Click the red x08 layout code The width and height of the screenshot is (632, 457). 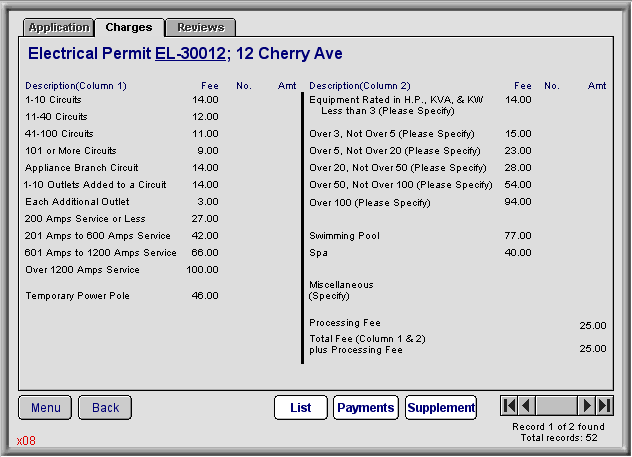click(26, 440)
